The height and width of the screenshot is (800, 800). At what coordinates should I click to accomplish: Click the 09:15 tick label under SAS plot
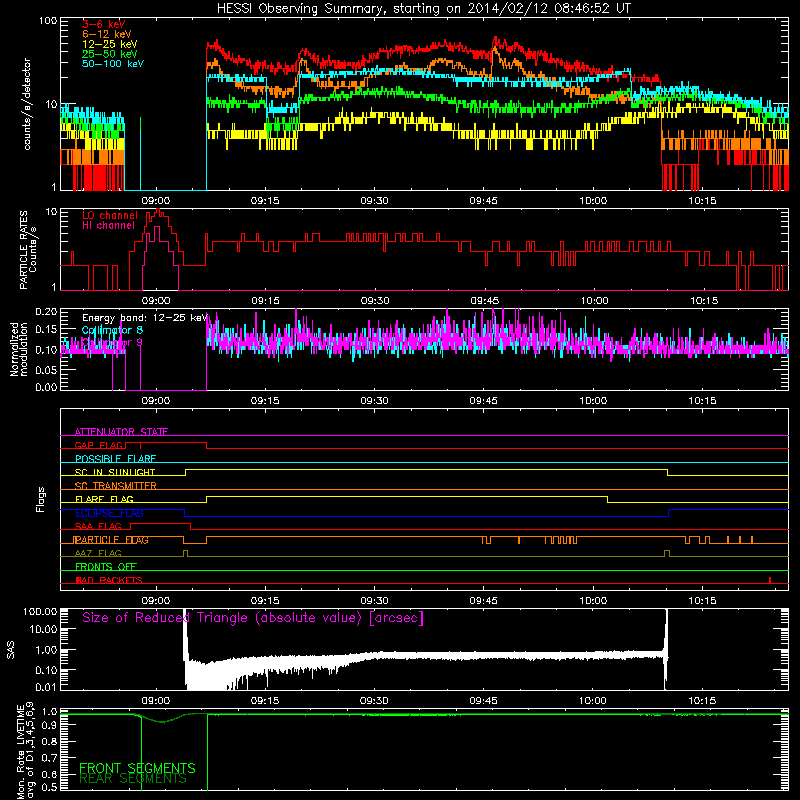click(x=265, y=701)
